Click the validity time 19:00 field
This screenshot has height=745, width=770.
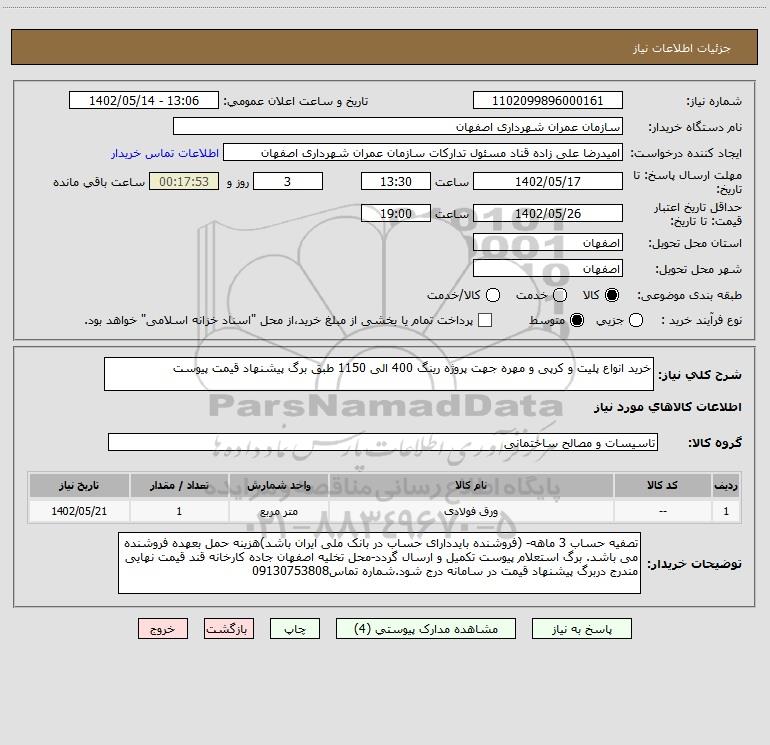pos(396,213)
